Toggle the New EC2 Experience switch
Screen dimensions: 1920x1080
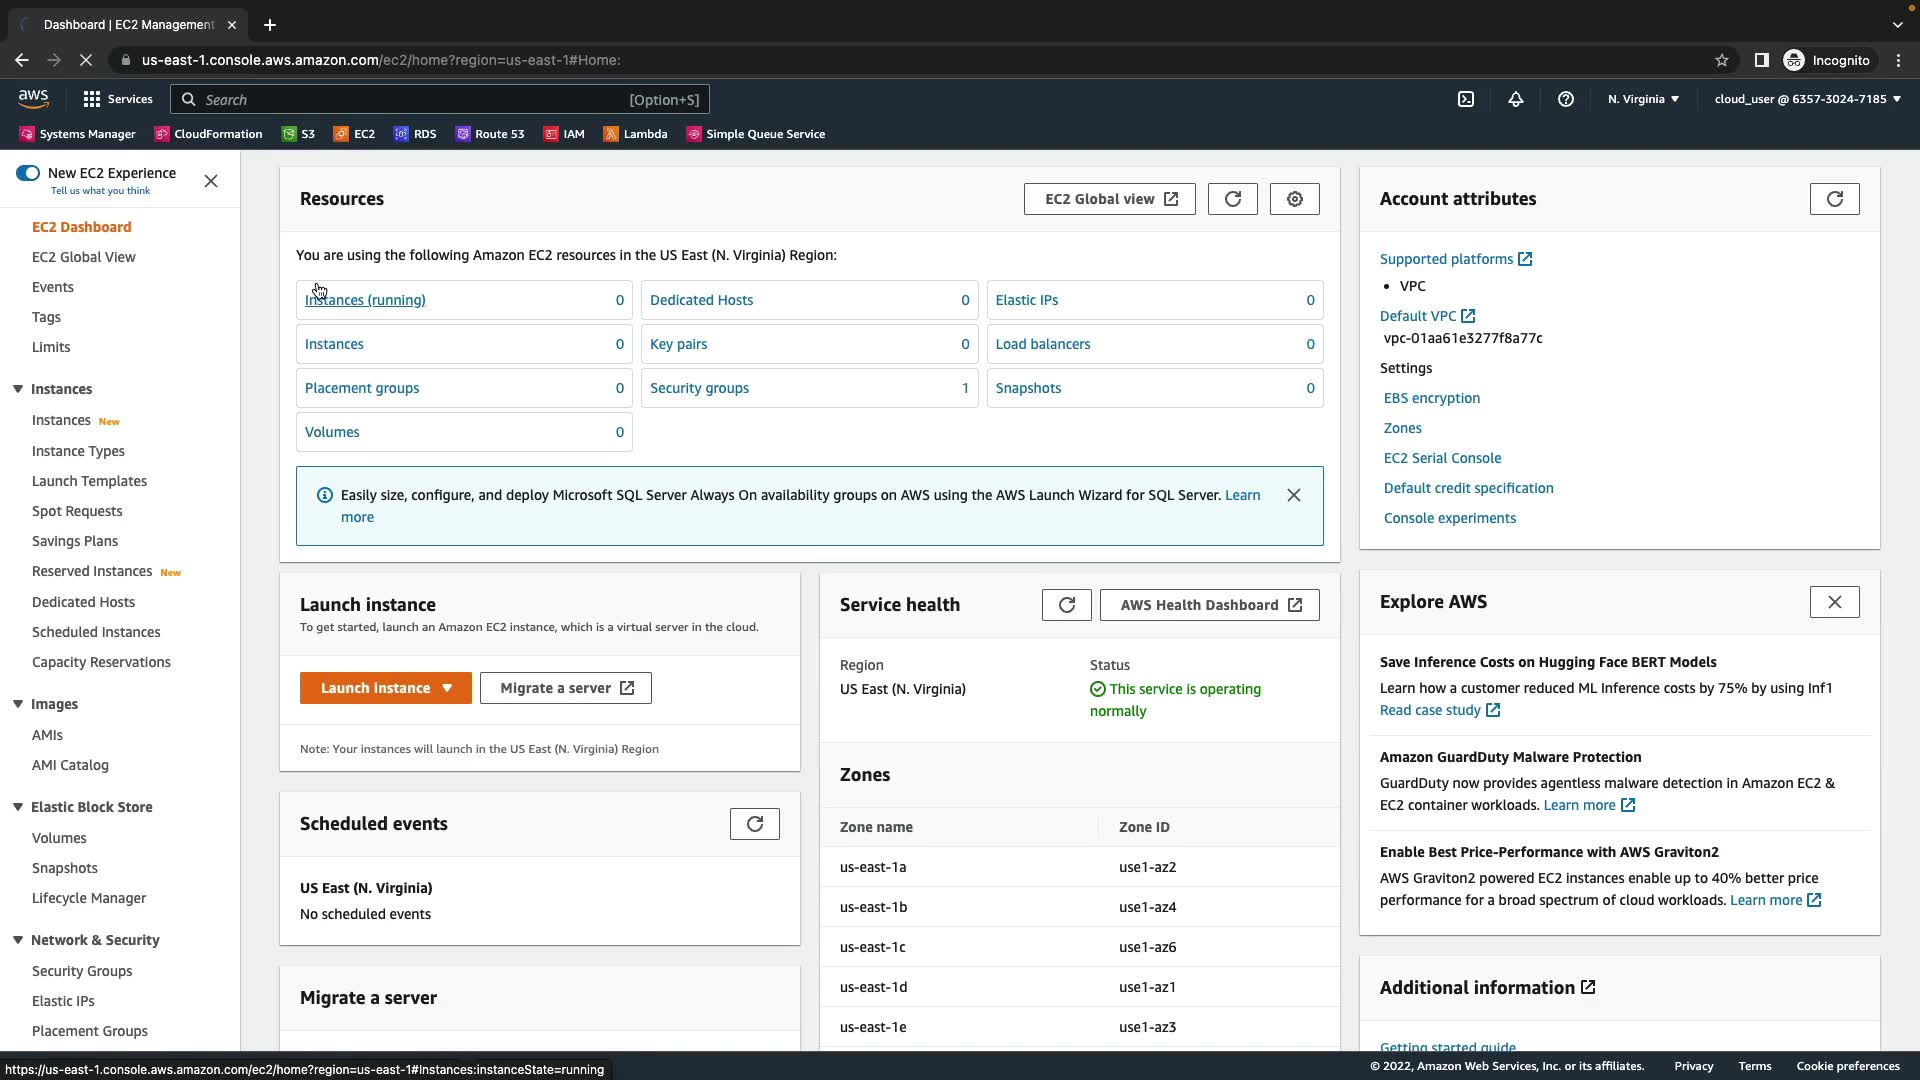coord(28,173)
